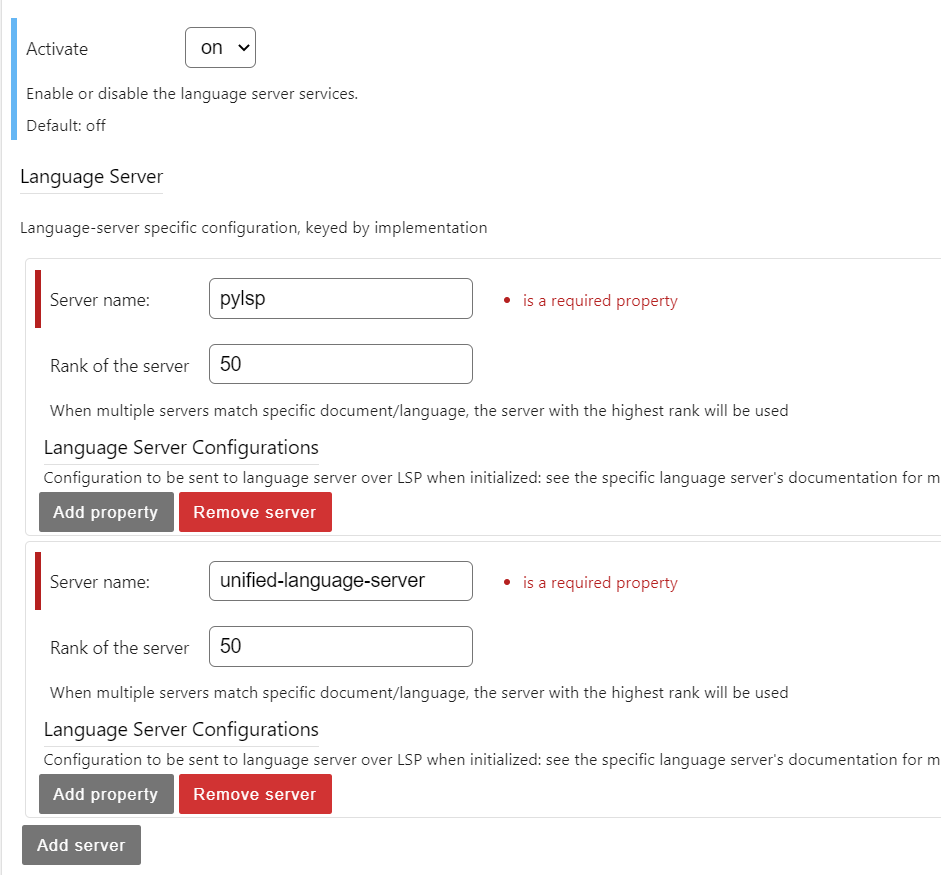Click the pylsp 'Configuration to be sent' description
This screenshot has height=875, width=941.
tap(492, 478)
